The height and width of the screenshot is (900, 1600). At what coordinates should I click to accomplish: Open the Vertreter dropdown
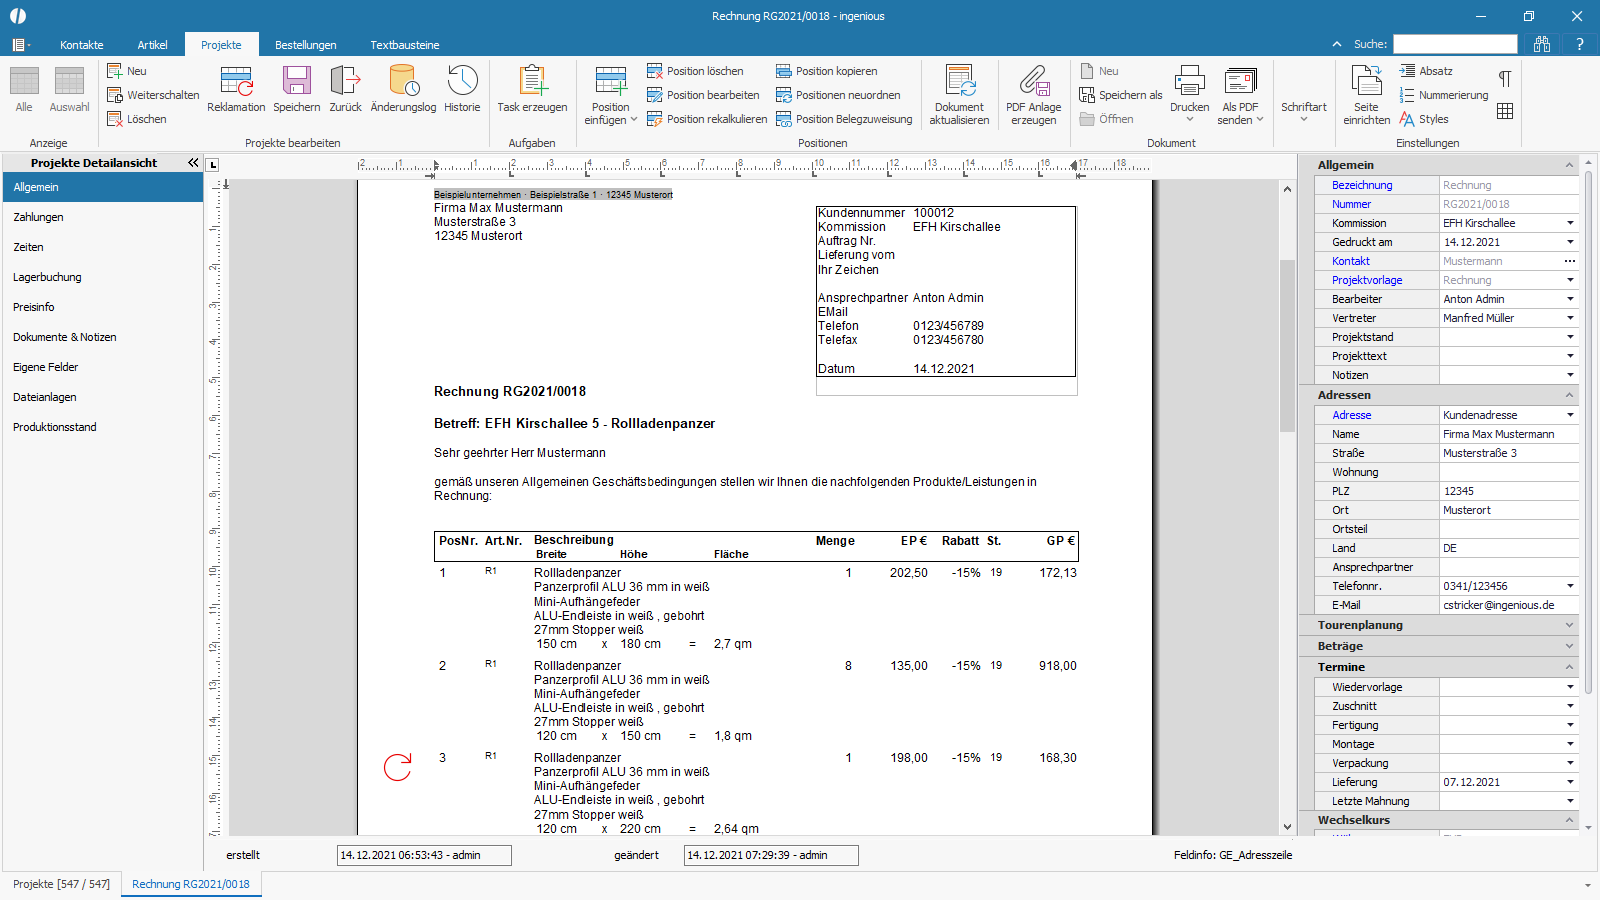click(x=1570, y=318)
